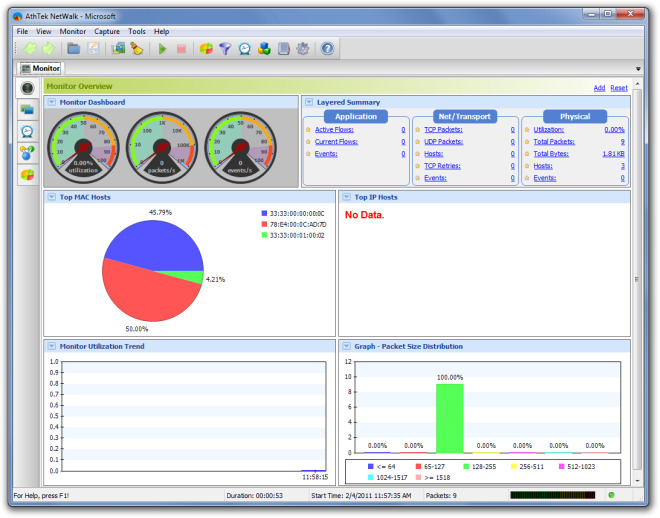Open settings gear toolbar icon
Viewport: 660px width, 518px height.
point(303,49)
